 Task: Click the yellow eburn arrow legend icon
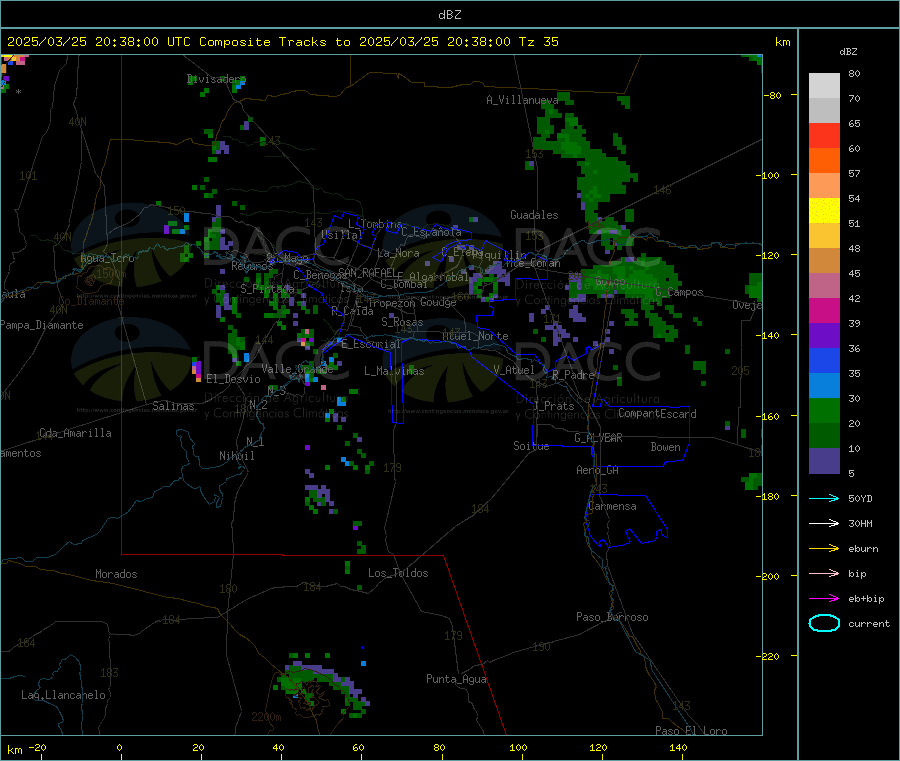824,548
